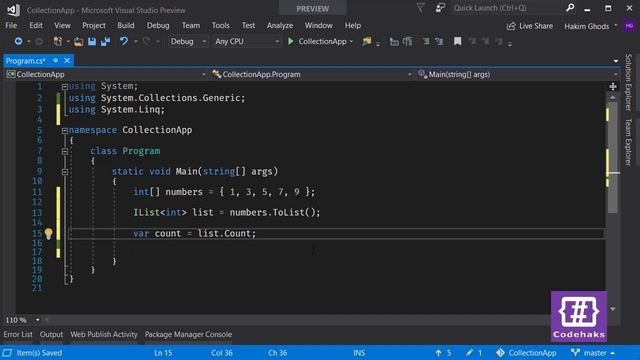Image resolution: width=640 pixels, height=360 pixels.
Task: Save the current file with disk icon
Action: (x=92, y=41)
